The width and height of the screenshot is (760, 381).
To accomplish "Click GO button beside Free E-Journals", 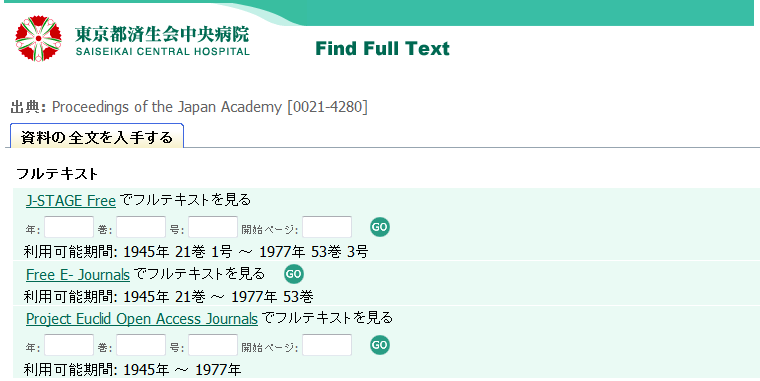I will coord(294,274).
